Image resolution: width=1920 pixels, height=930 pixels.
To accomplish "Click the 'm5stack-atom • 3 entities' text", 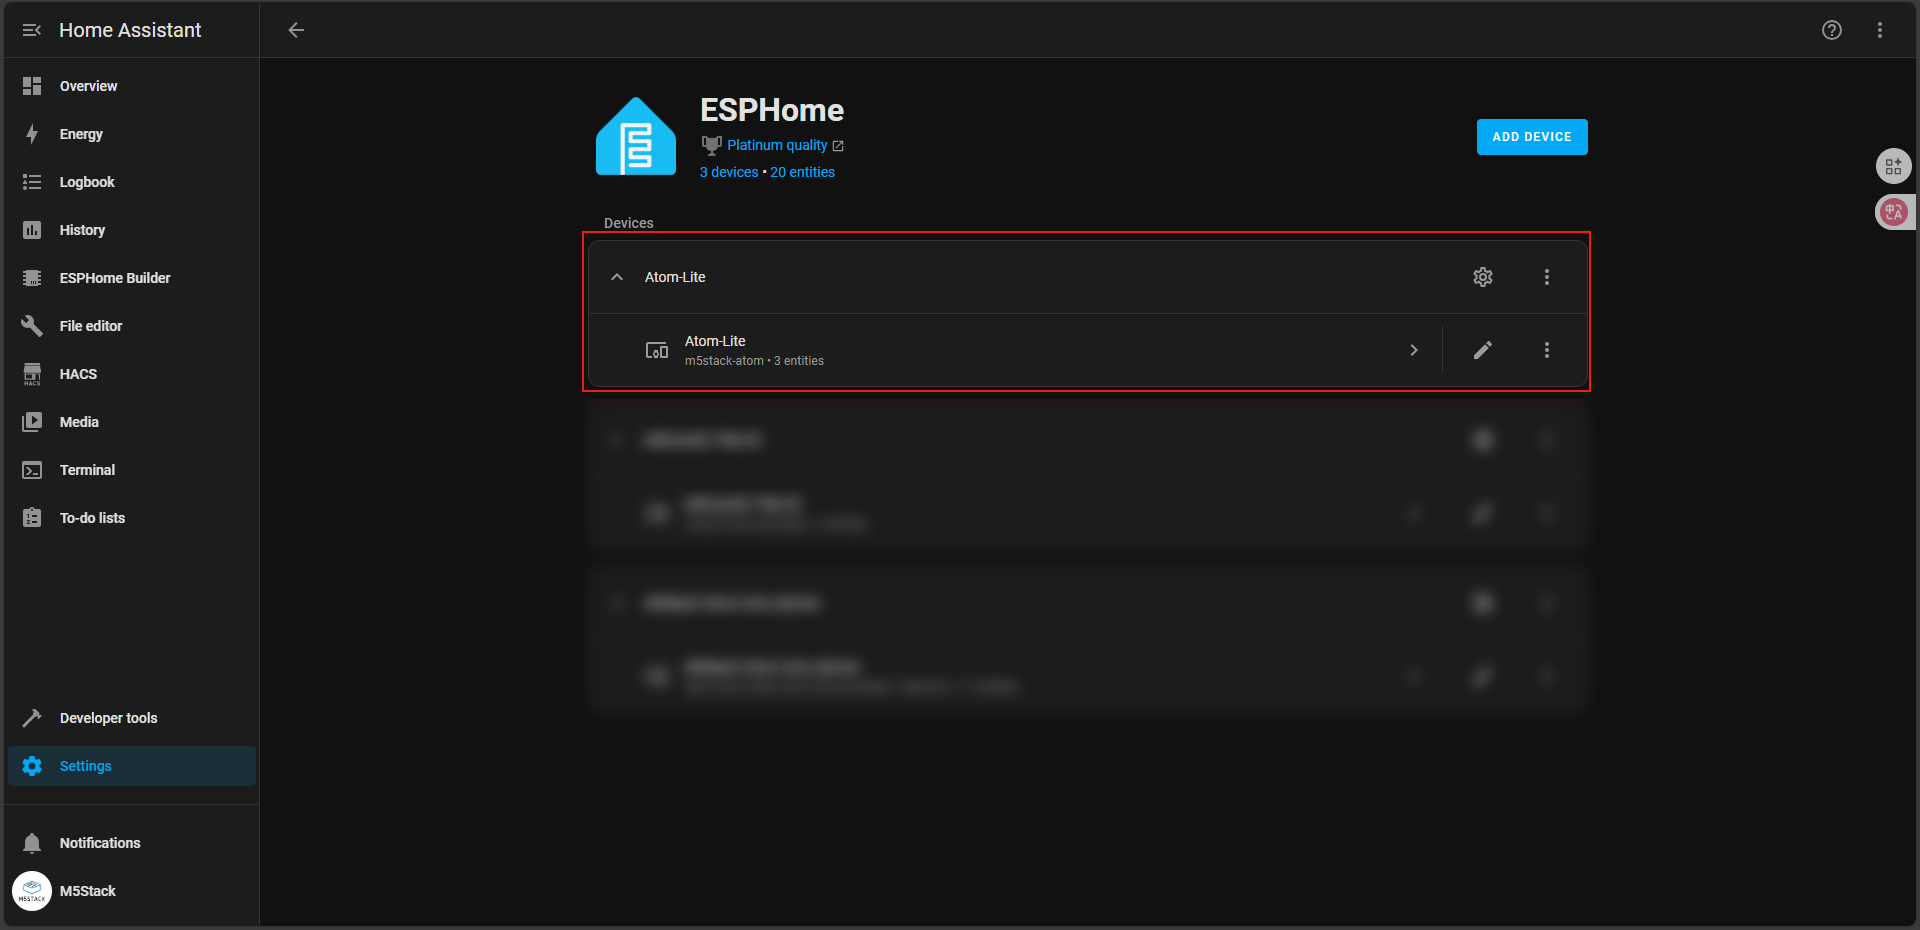I will point(754,361).
